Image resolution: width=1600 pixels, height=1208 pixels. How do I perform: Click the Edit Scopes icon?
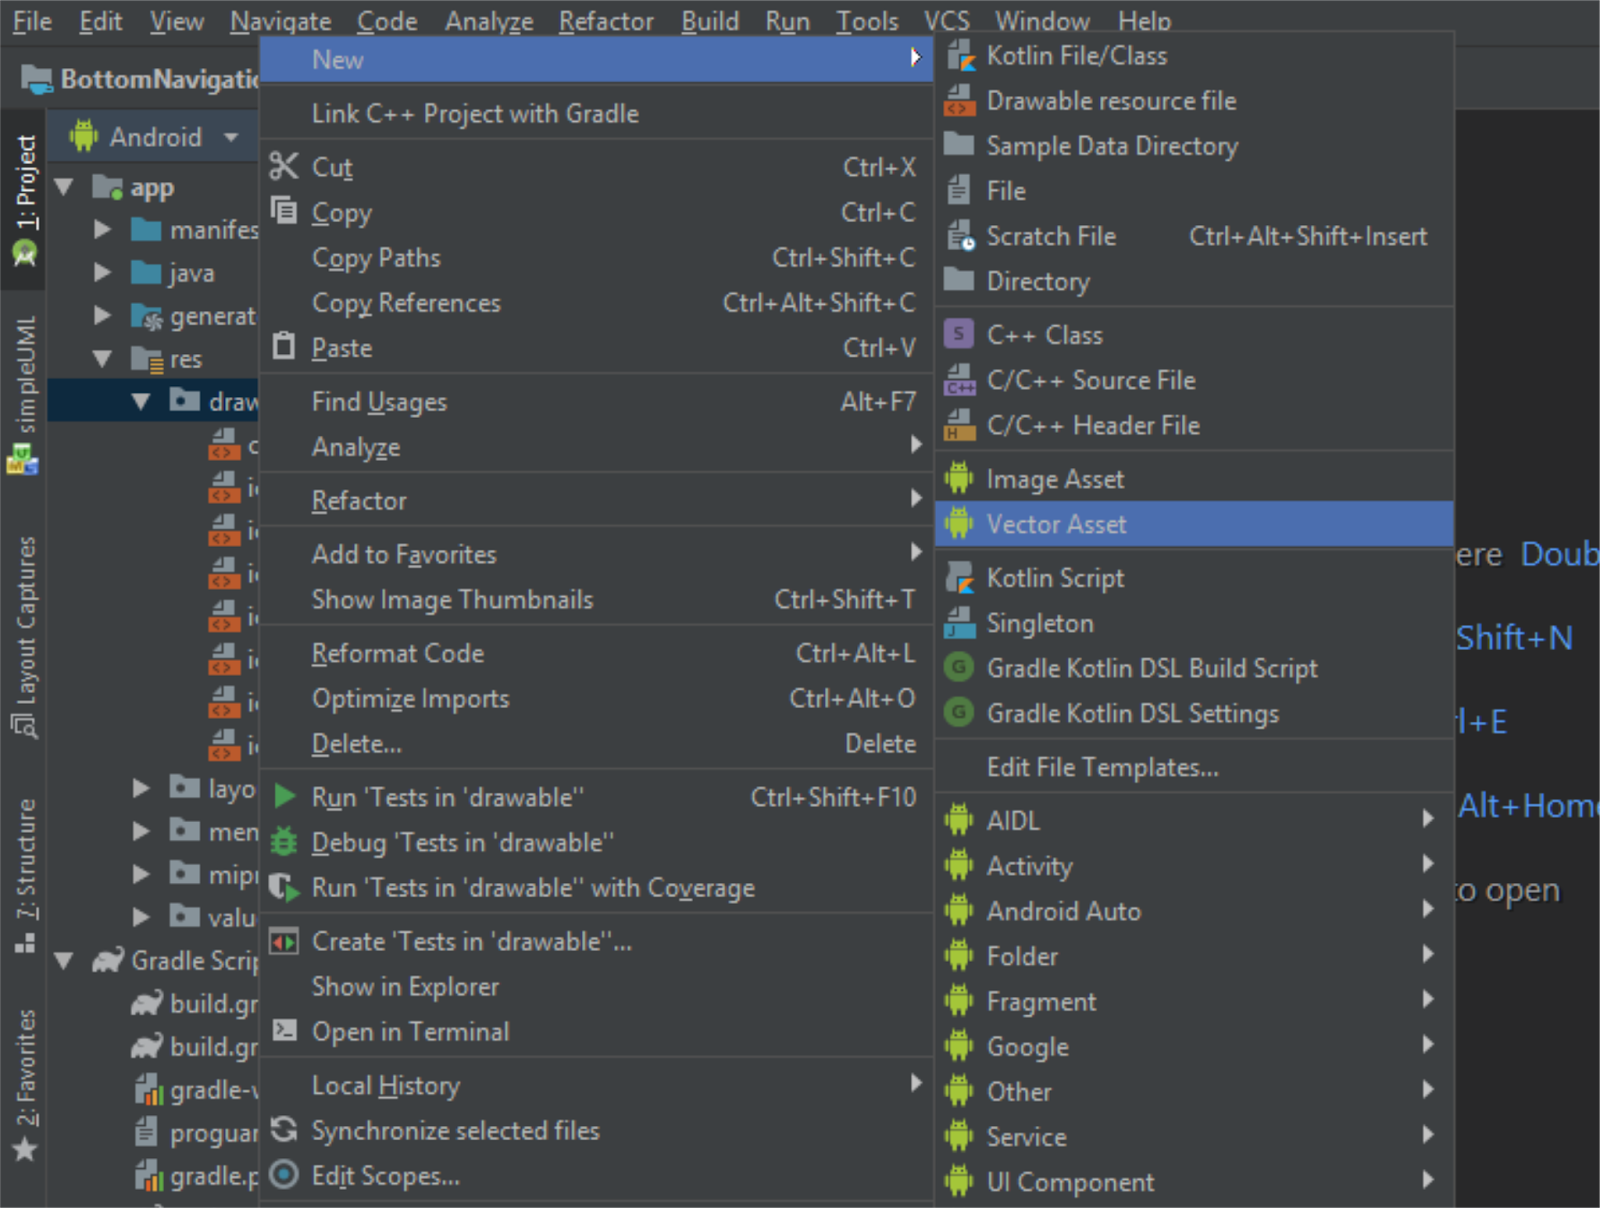(x=284, y=1174)
